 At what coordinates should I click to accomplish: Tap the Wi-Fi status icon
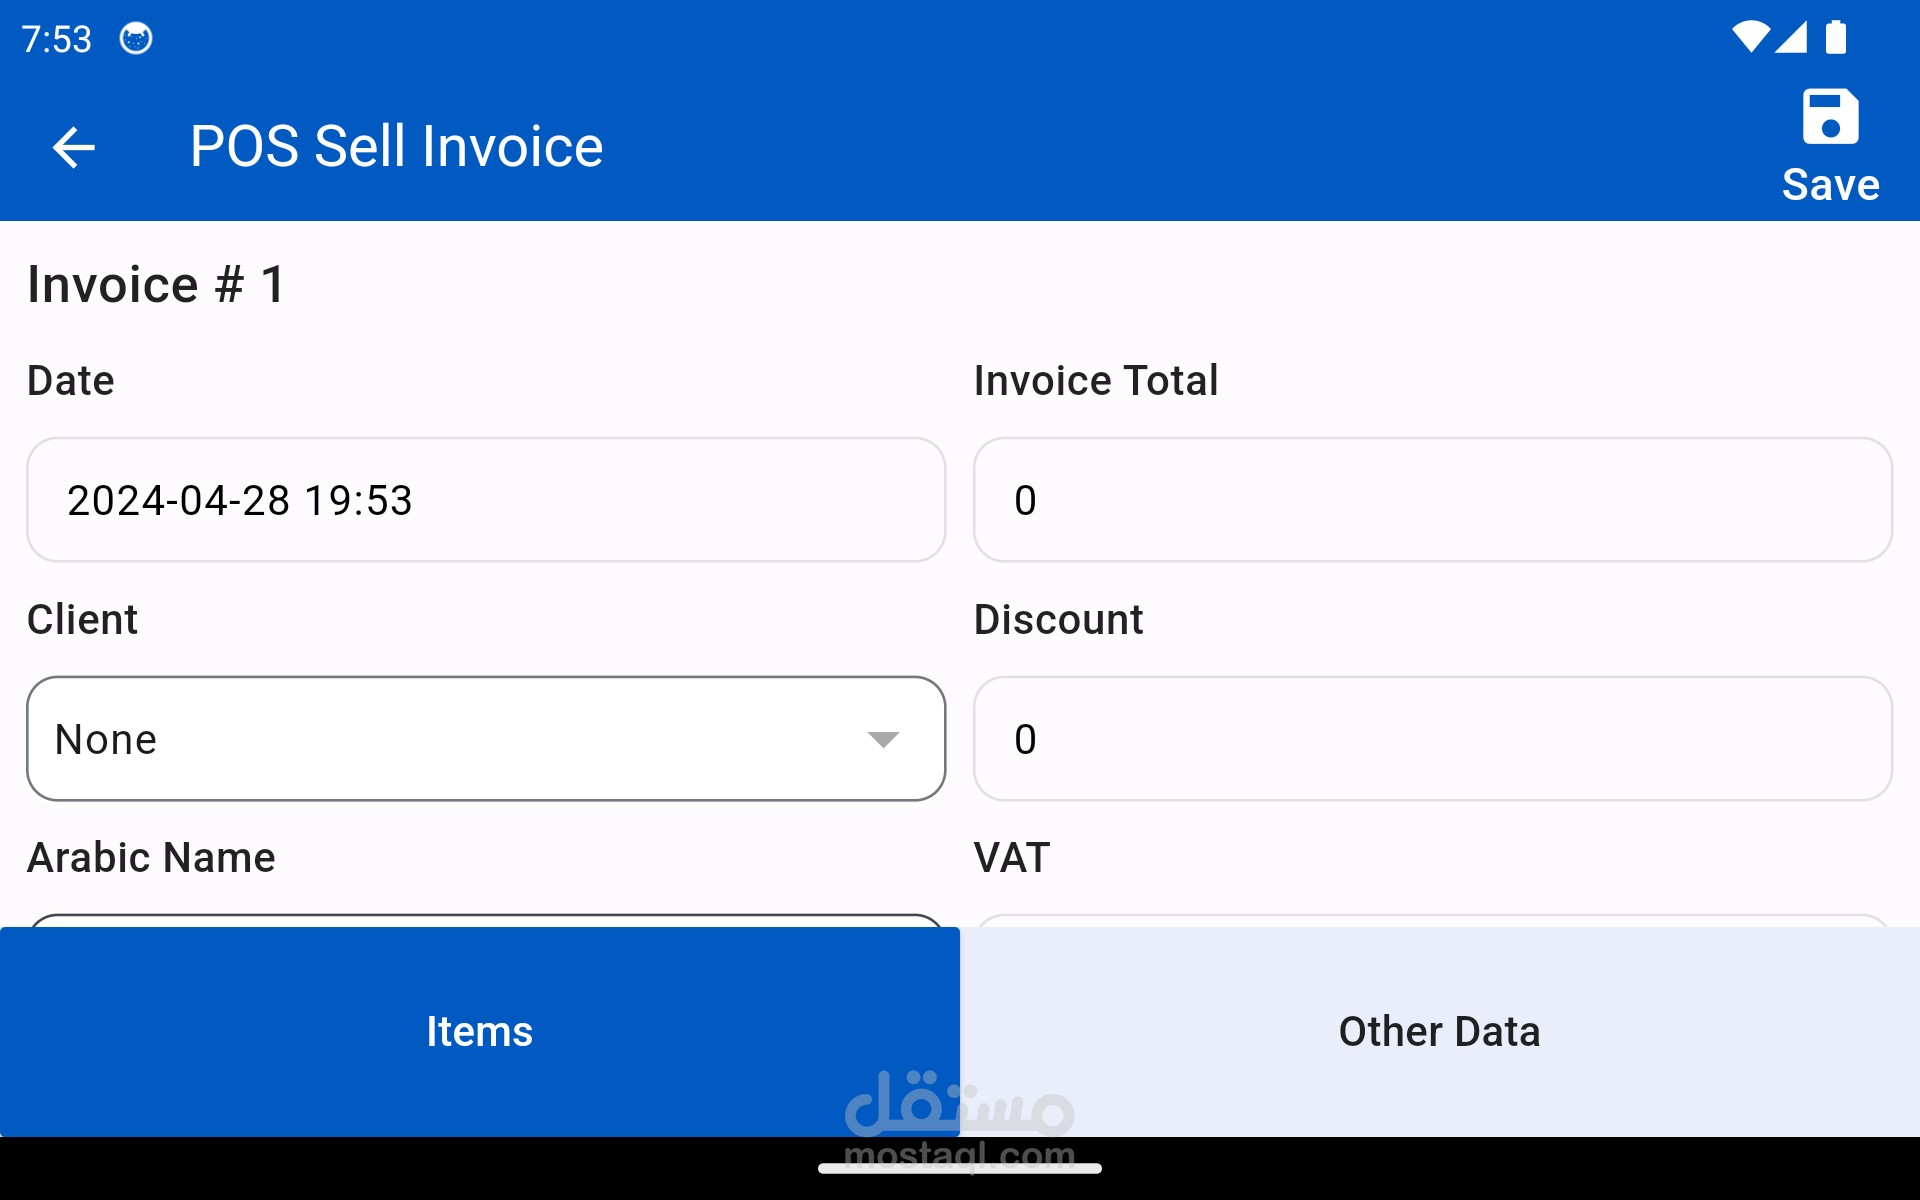coord(1750,38)
